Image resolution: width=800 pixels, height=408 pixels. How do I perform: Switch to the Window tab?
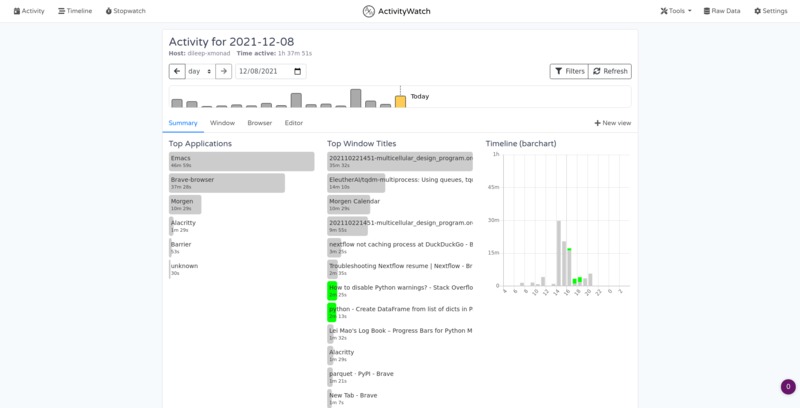222,123
